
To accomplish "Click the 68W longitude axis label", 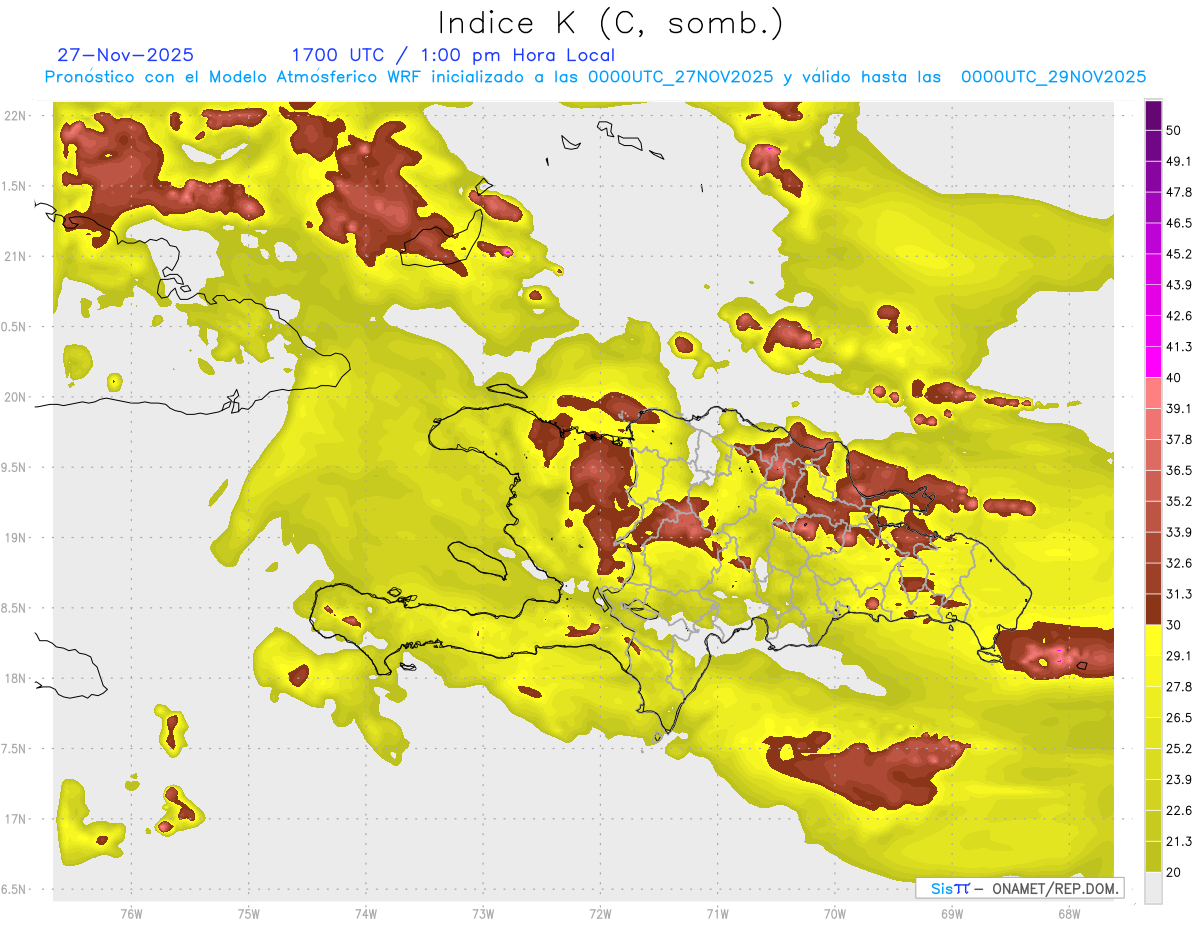I will click(1068, 913).
